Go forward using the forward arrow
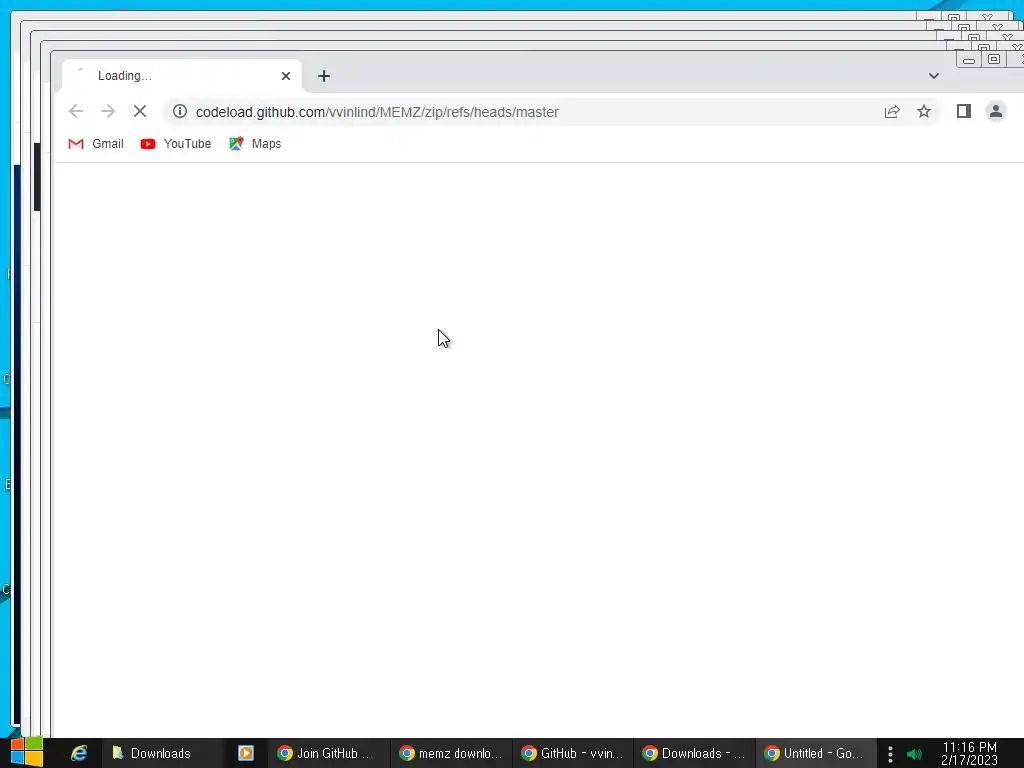 tap(108, 111)
